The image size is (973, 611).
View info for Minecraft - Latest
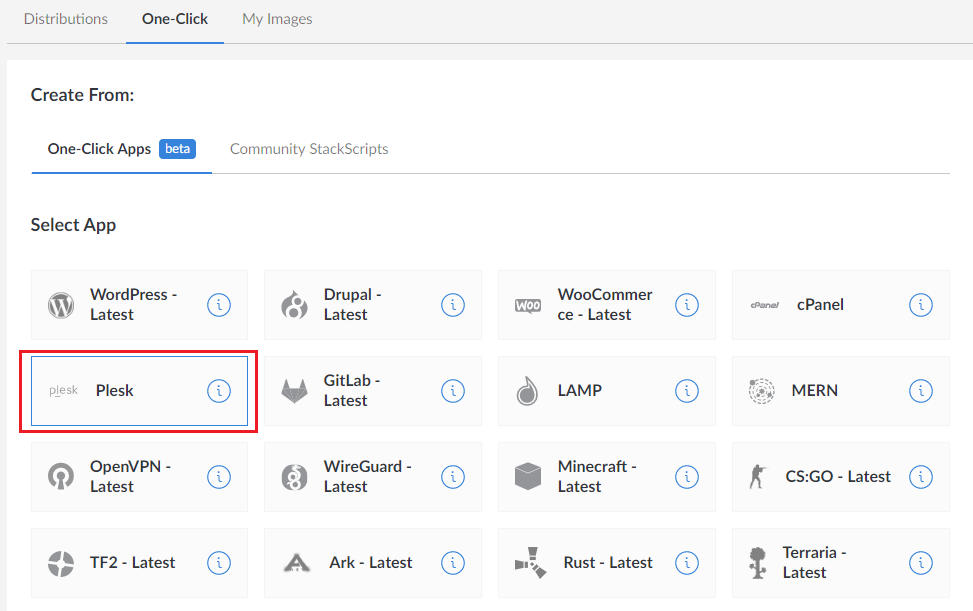687,477
